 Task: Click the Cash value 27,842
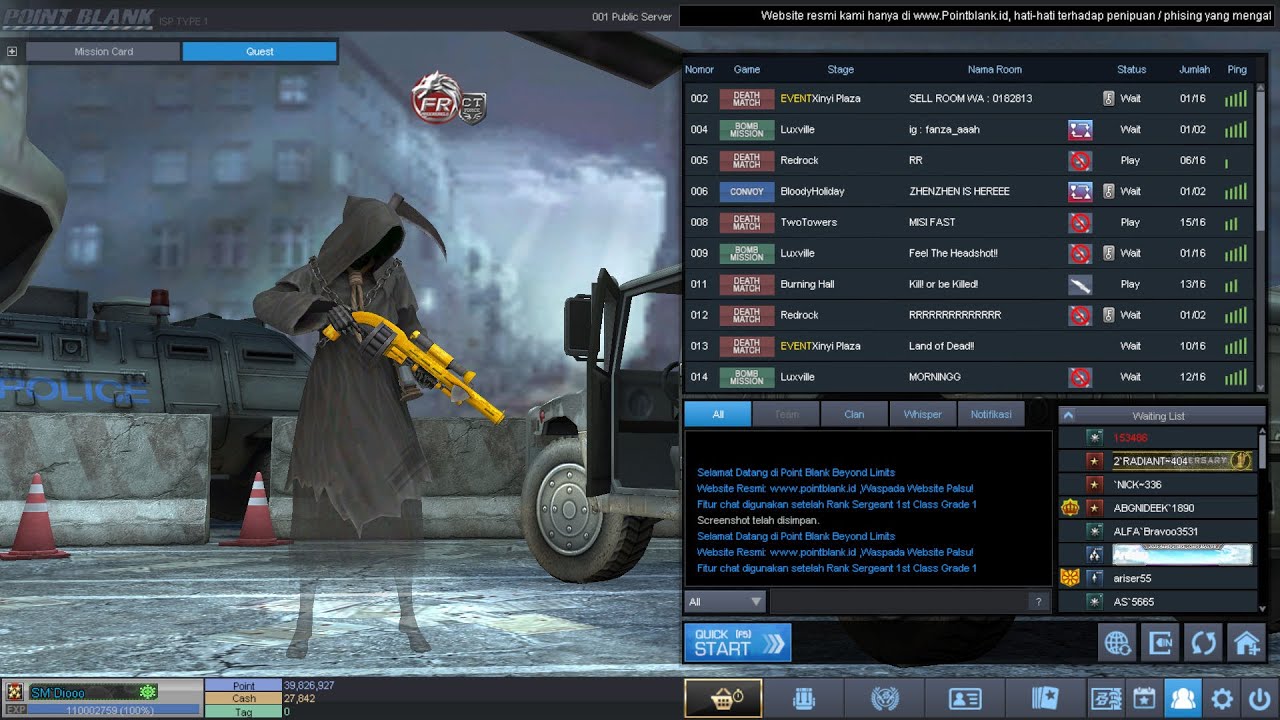(300, 698)
